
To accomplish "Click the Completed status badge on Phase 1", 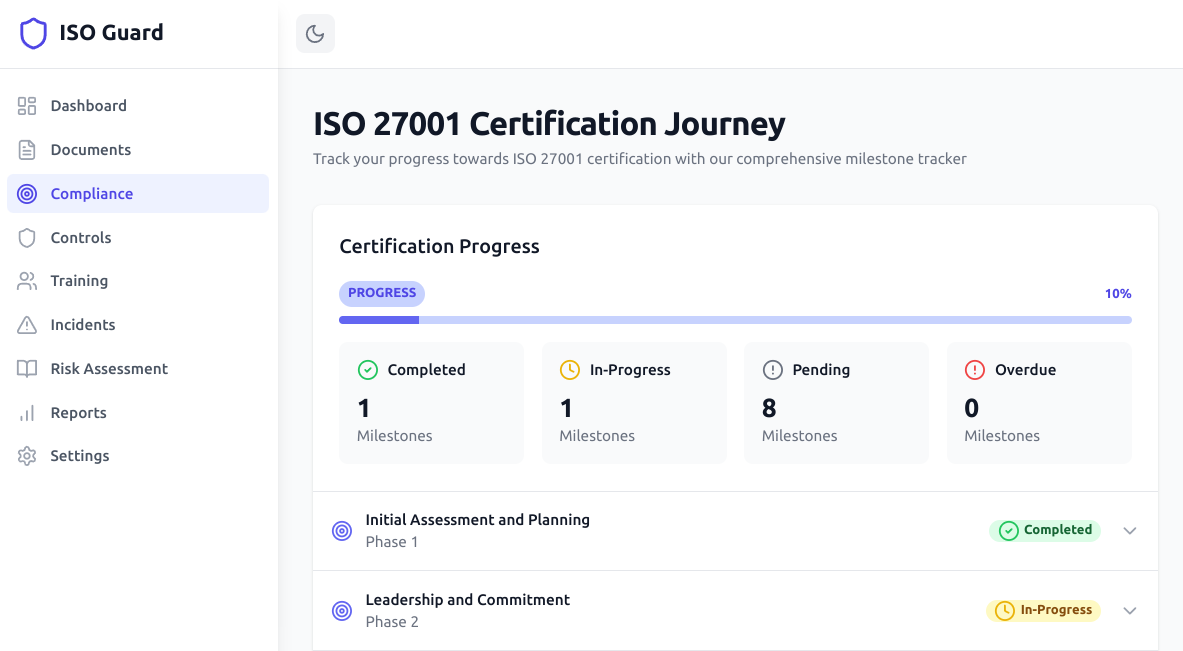I will click(x=1045, y=531).
